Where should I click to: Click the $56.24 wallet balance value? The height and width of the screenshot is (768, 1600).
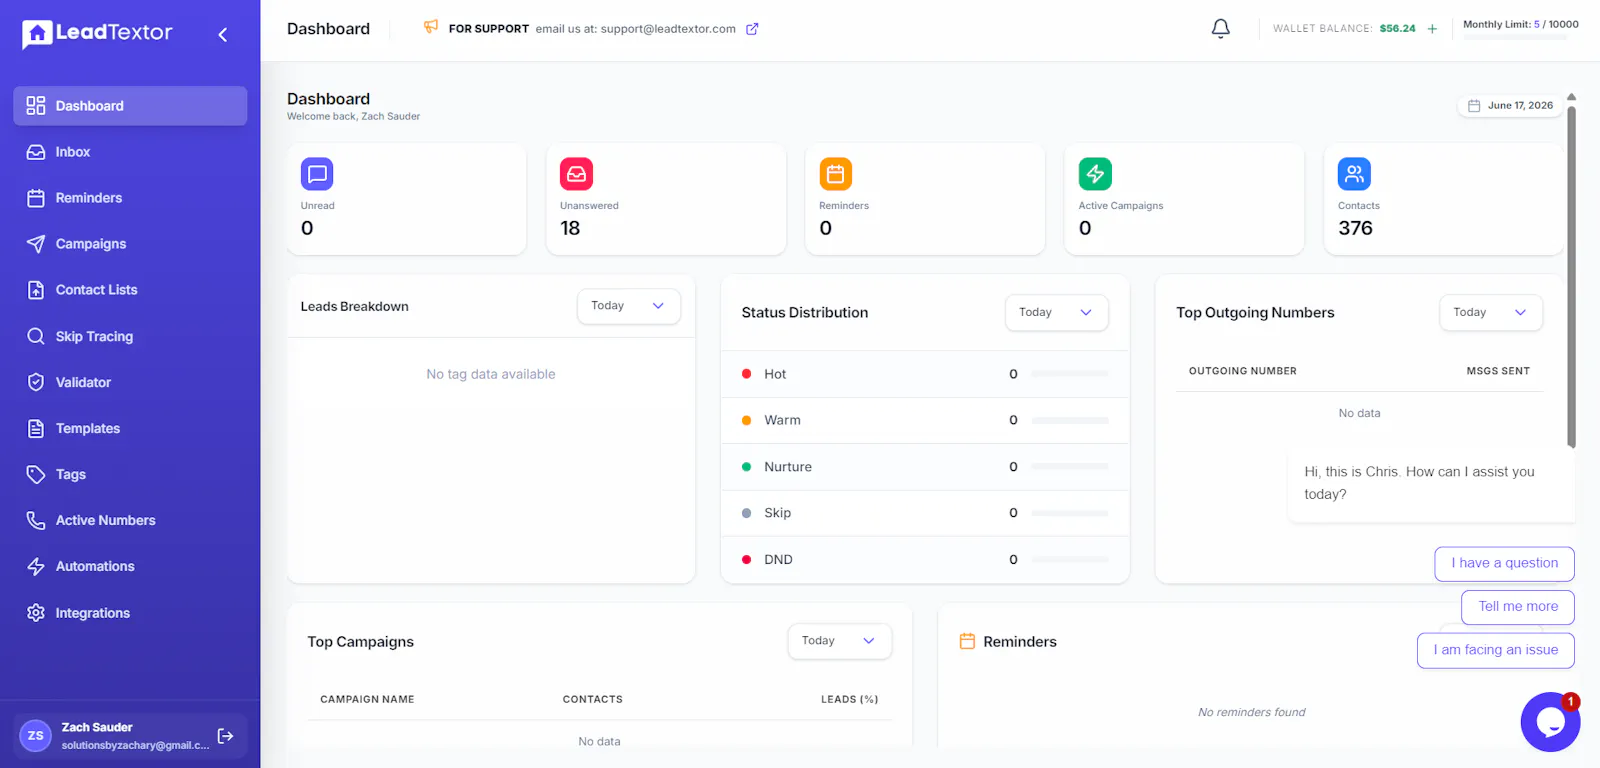click(1397, 29)
